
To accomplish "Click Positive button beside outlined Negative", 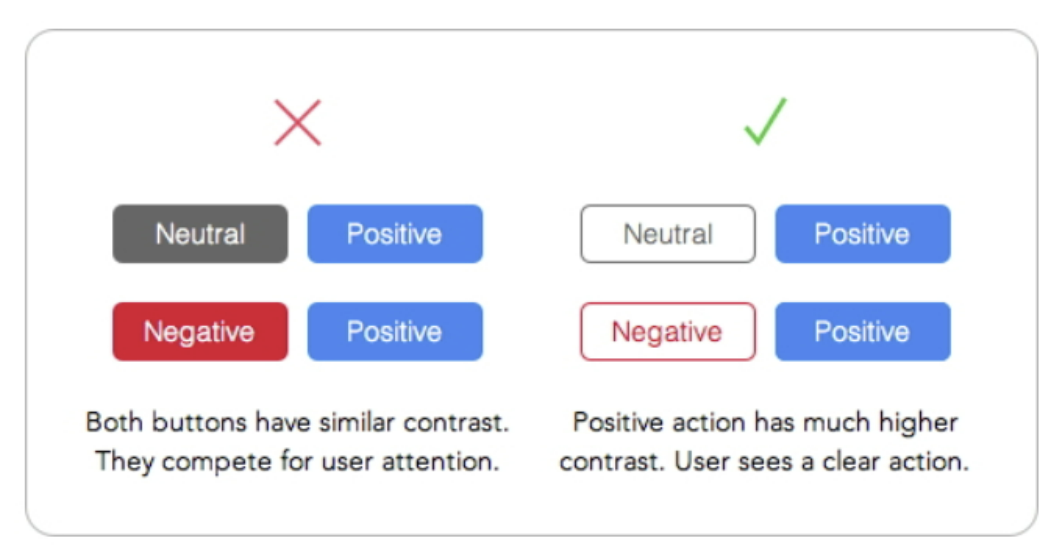I will 862,332.
